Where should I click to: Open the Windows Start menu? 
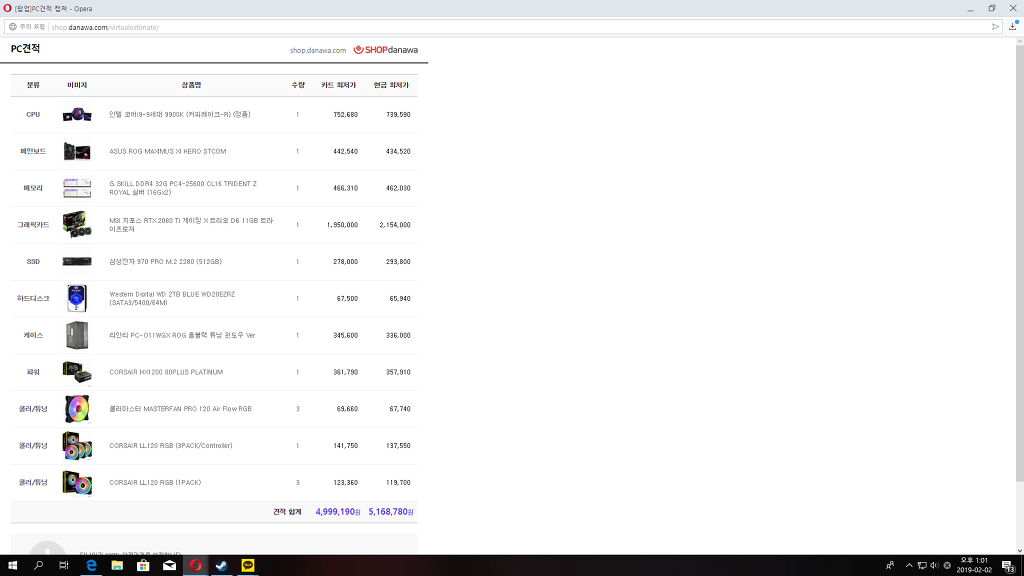click(x=12, y=566)
